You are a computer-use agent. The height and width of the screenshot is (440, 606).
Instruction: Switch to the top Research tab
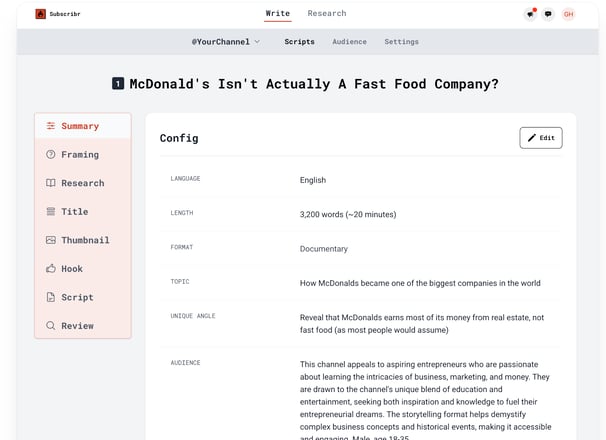(x=327, y=14)
